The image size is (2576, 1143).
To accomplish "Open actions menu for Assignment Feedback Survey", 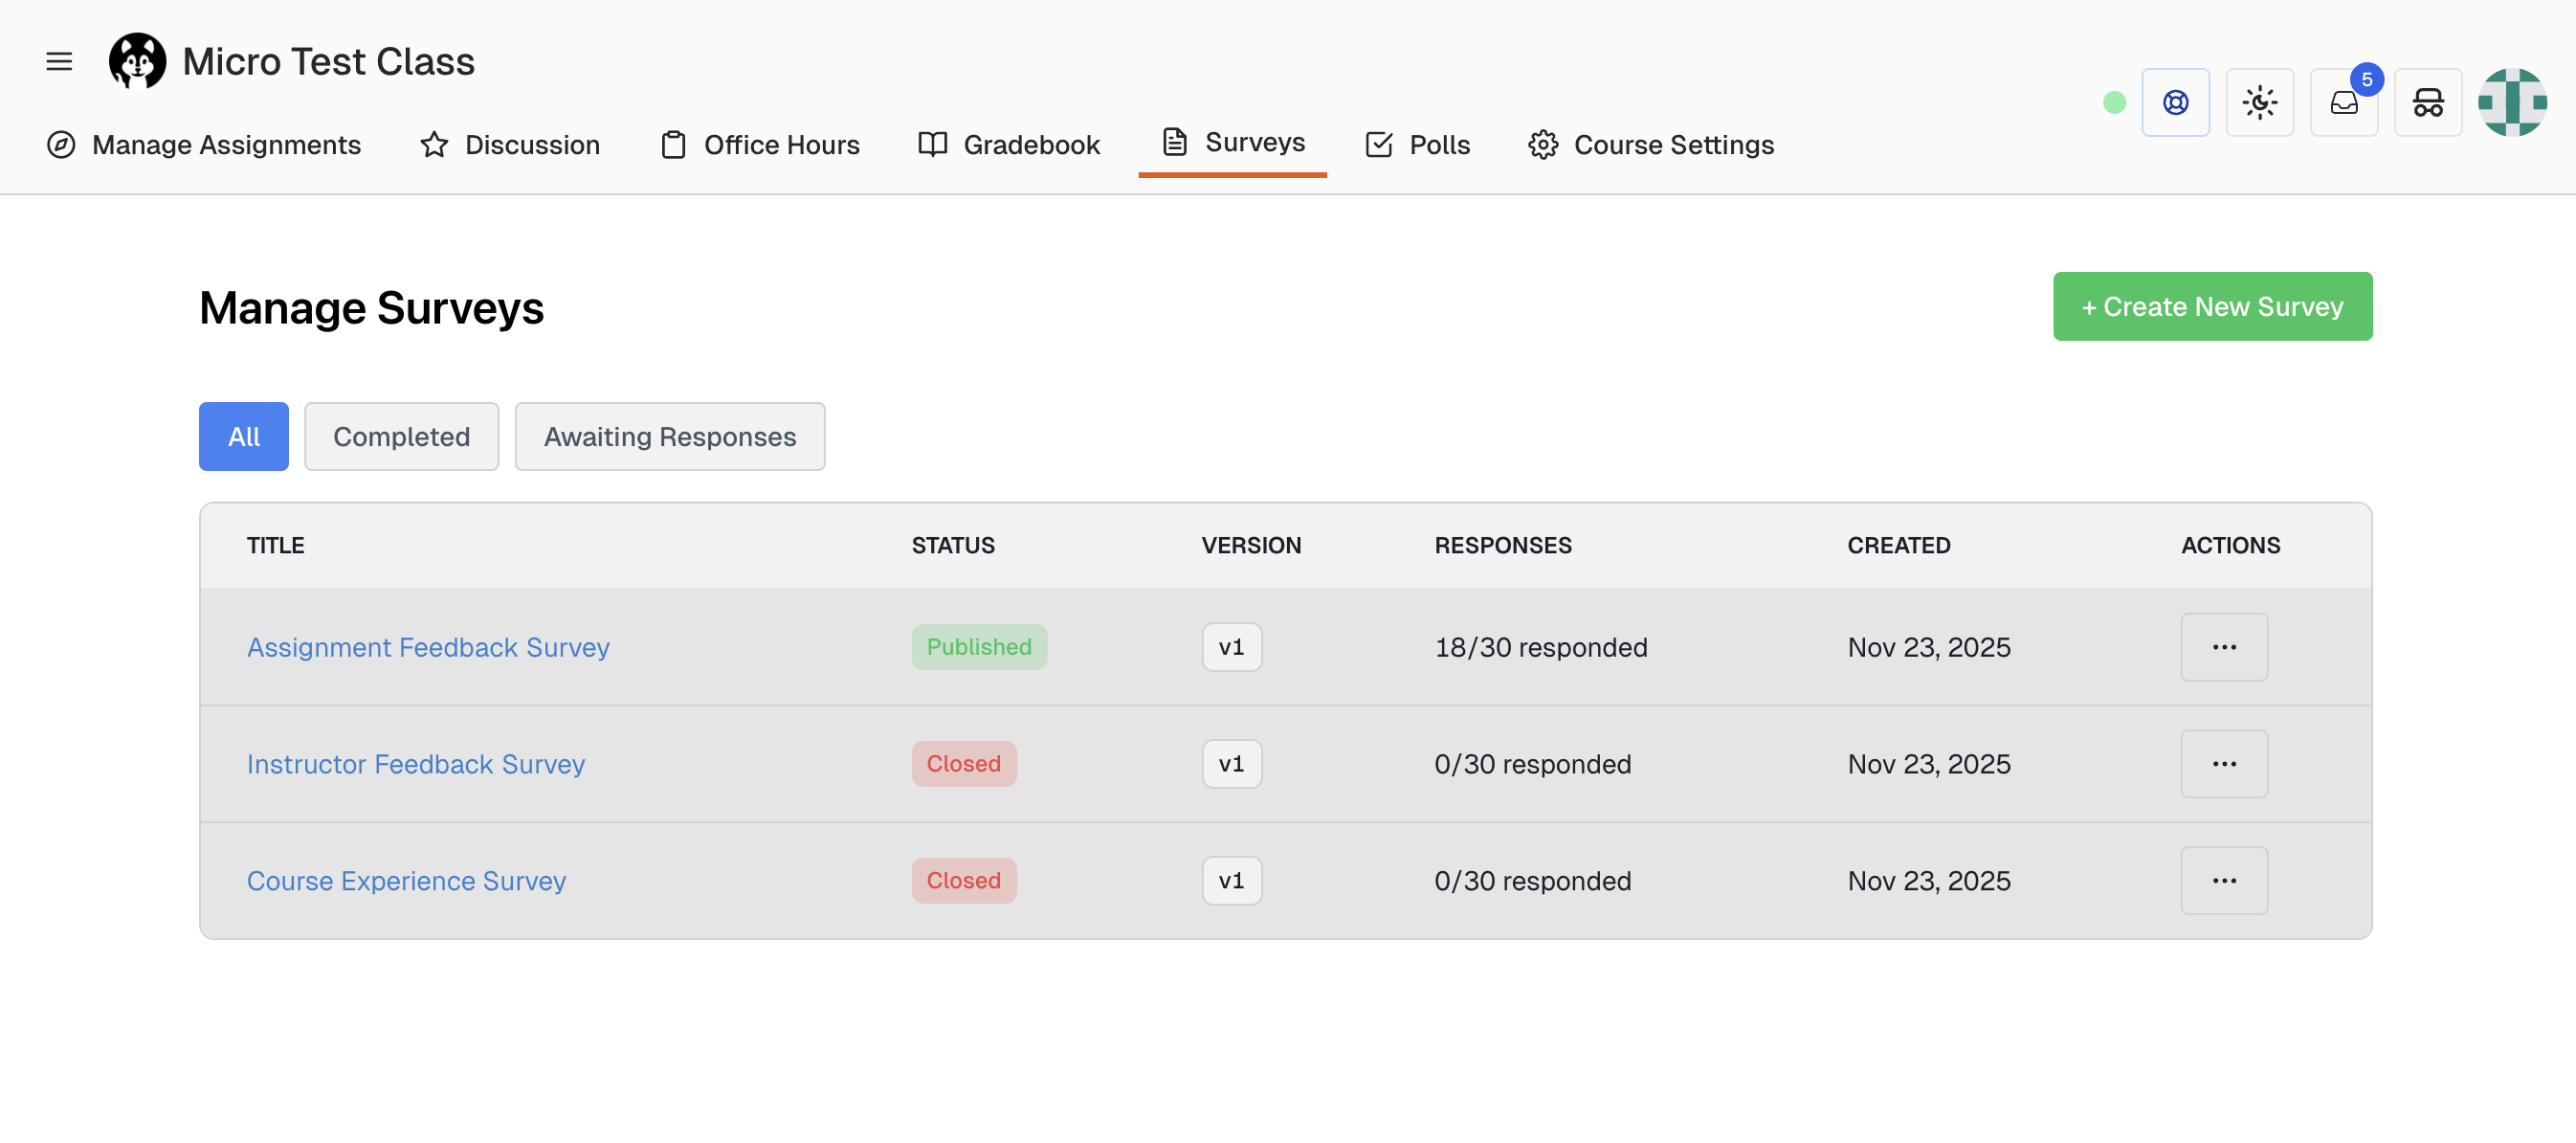I will click(2224, 647).
